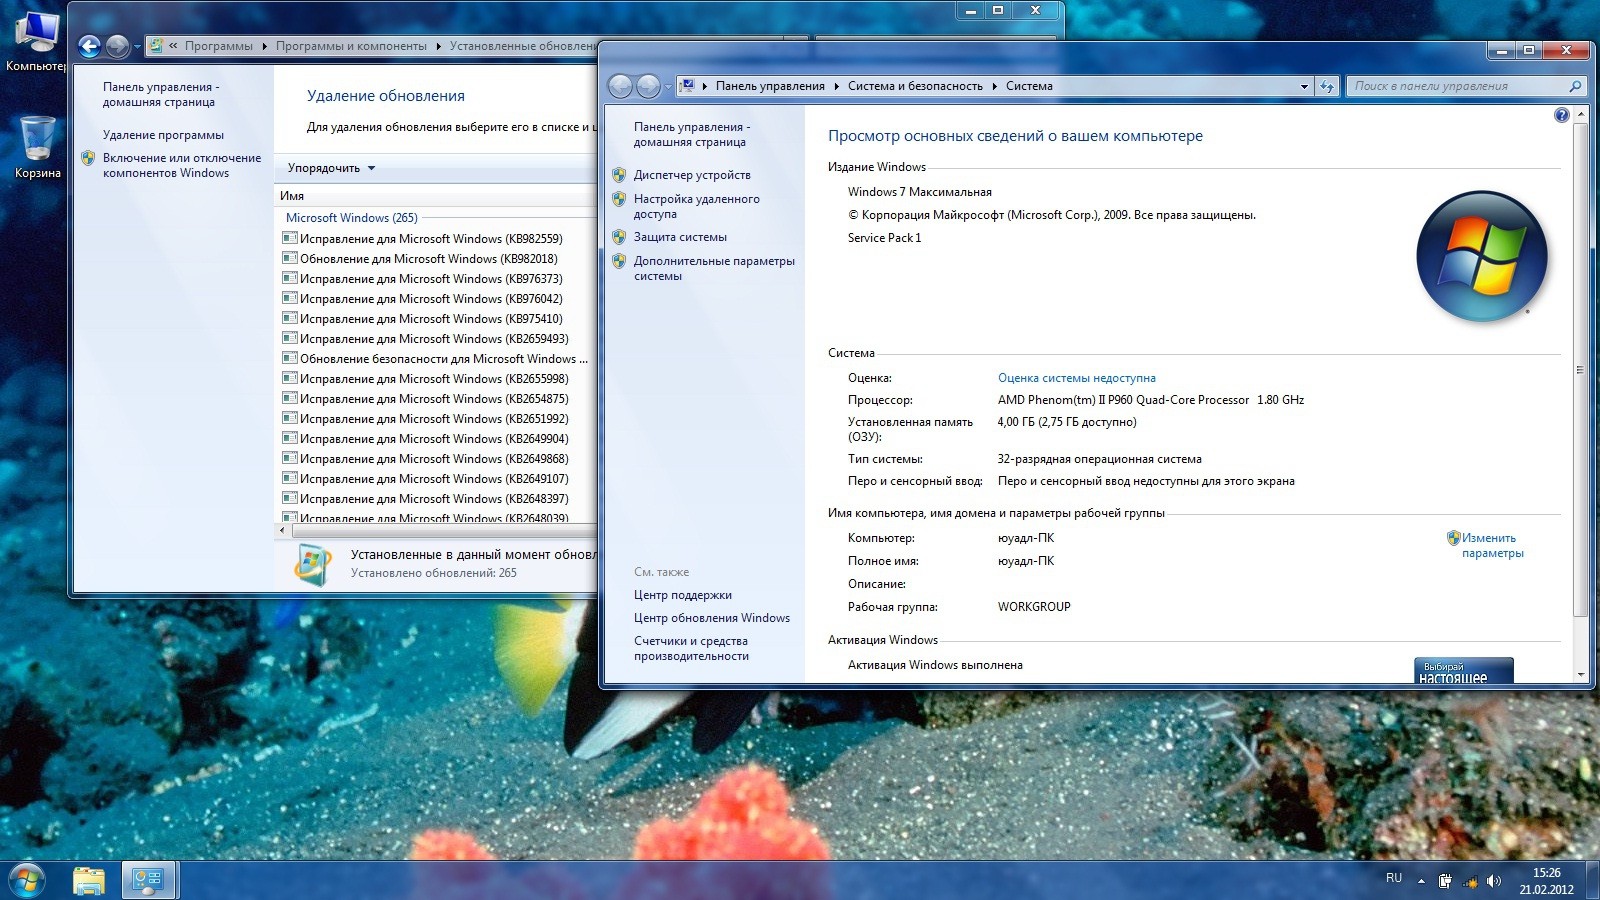Screen dimensions: 1600x900
Task: Click the network tray icon
Action: pyautogui.click(x=1470, y=881)
